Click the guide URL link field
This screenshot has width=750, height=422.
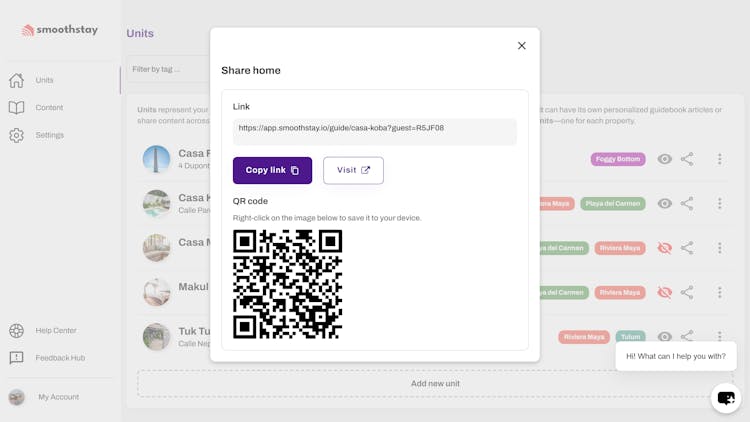[x=374, y=129]
